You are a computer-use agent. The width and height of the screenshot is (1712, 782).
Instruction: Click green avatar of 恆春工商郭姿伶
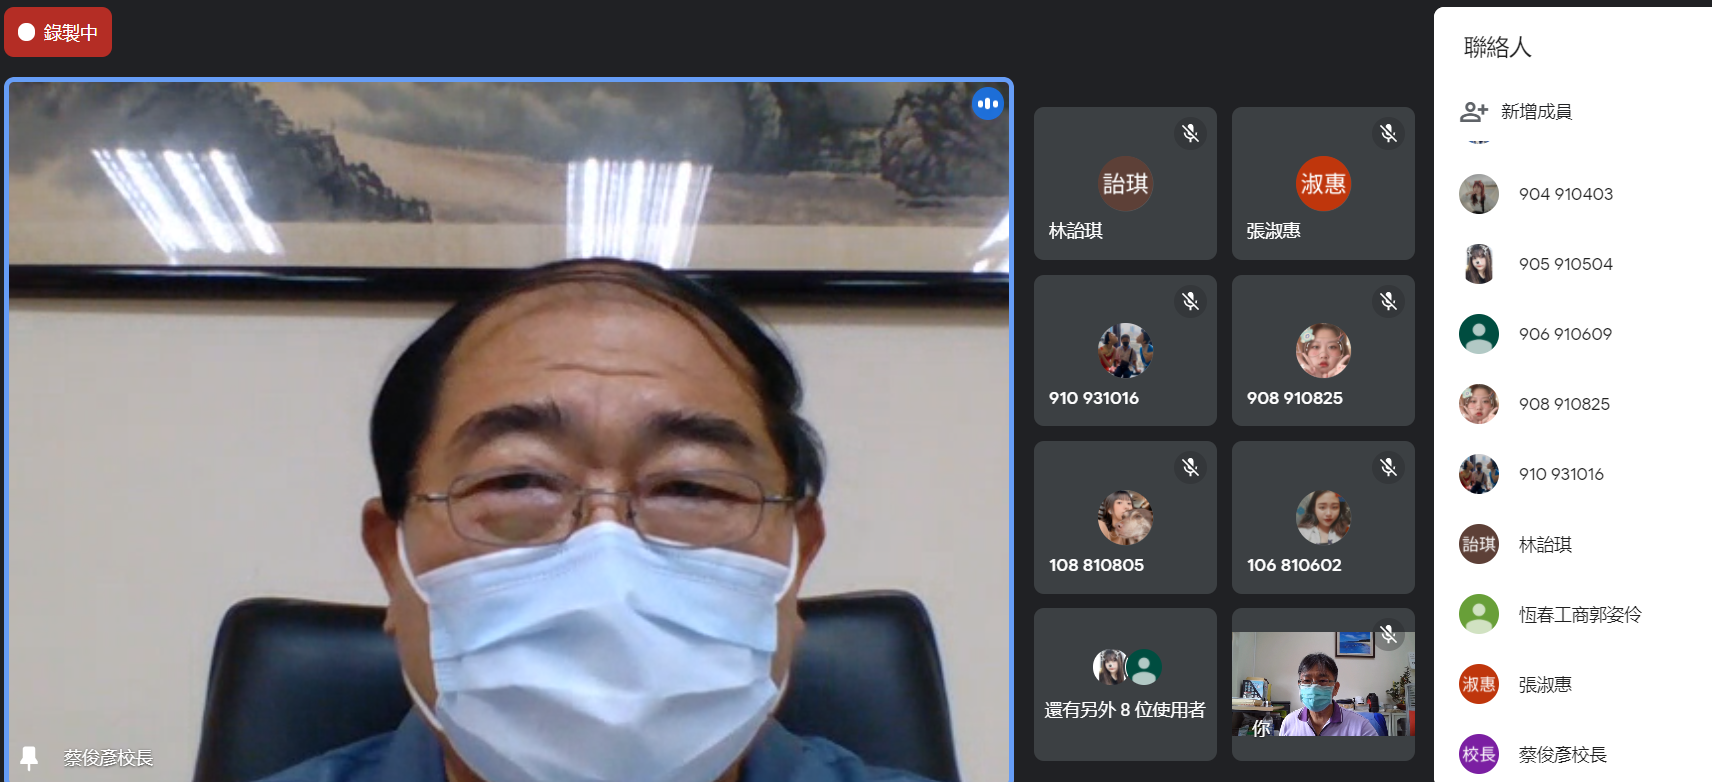(x=1479, y=614)
